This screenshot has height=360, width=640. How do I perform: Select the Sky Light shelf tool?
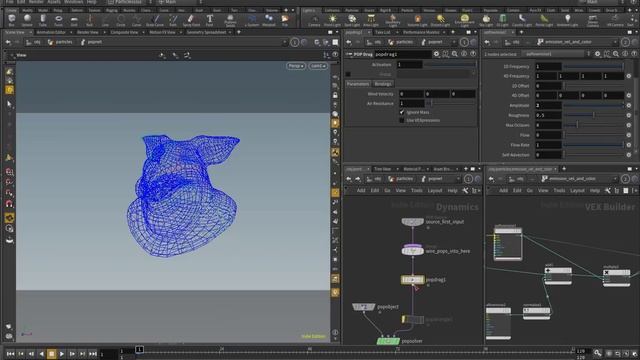tap(486, 20)
